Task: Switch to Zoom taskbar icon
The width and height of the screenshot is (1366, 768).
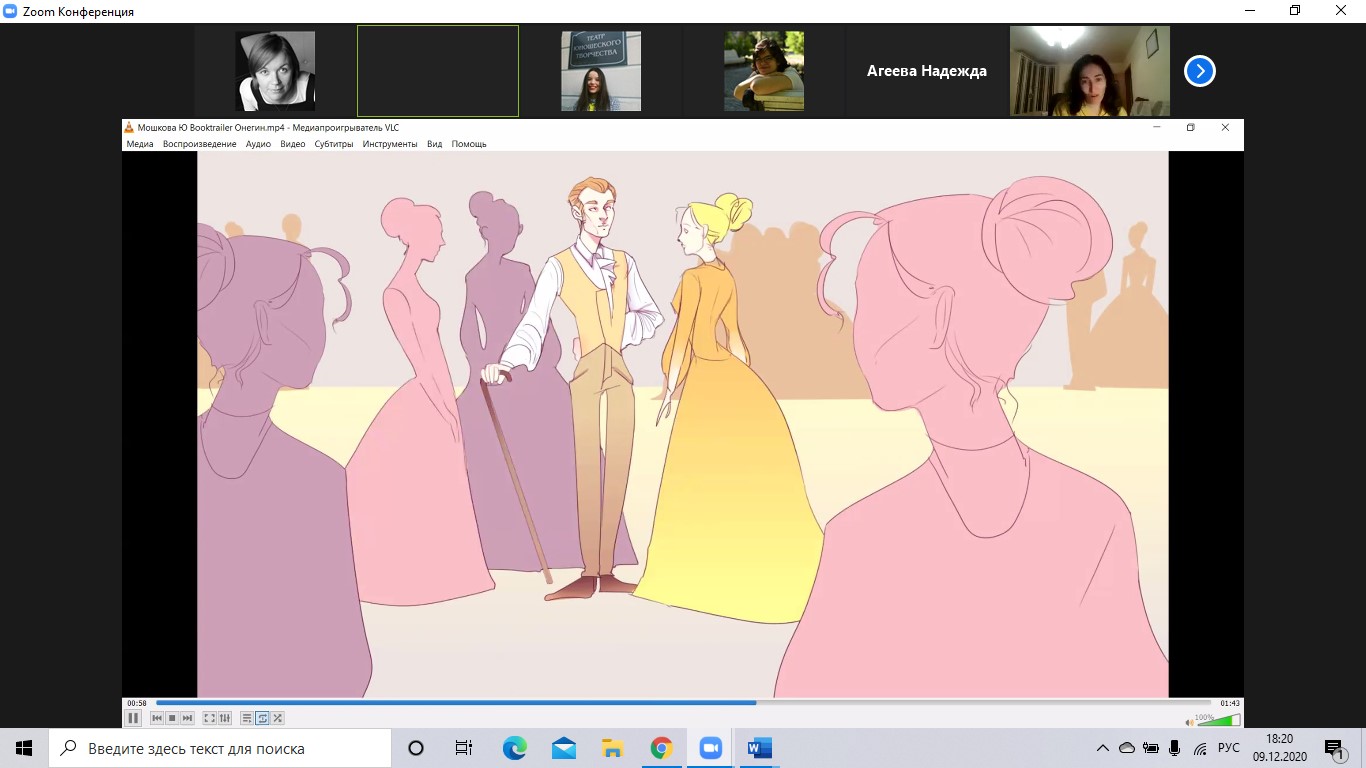Action: pyautogui.click(x=710, y=748)
